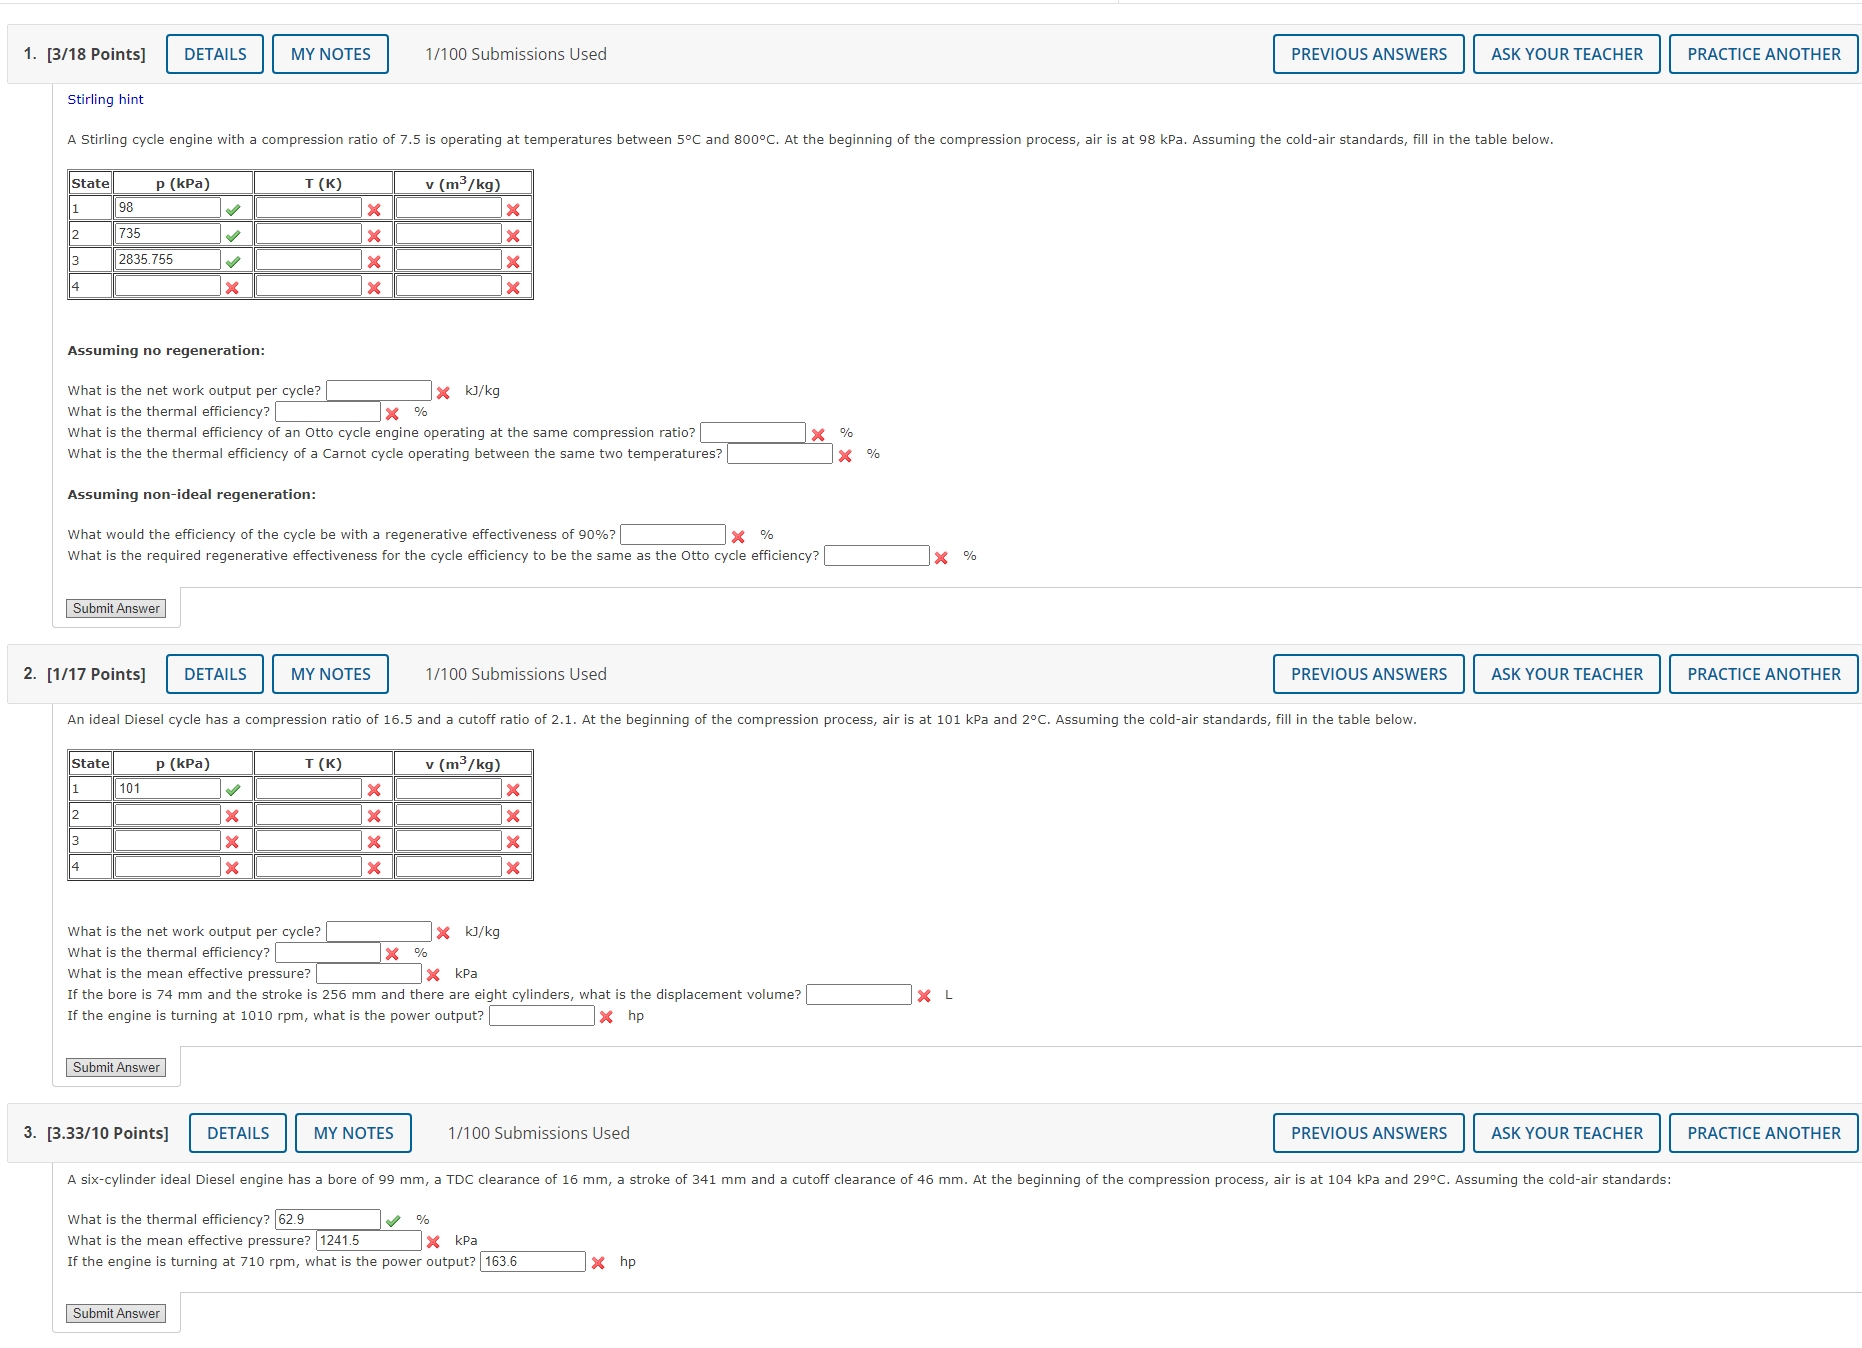Click PREVIOUS ANSWERS for problem 1
The image size is (1862, 1348).
1369,54
